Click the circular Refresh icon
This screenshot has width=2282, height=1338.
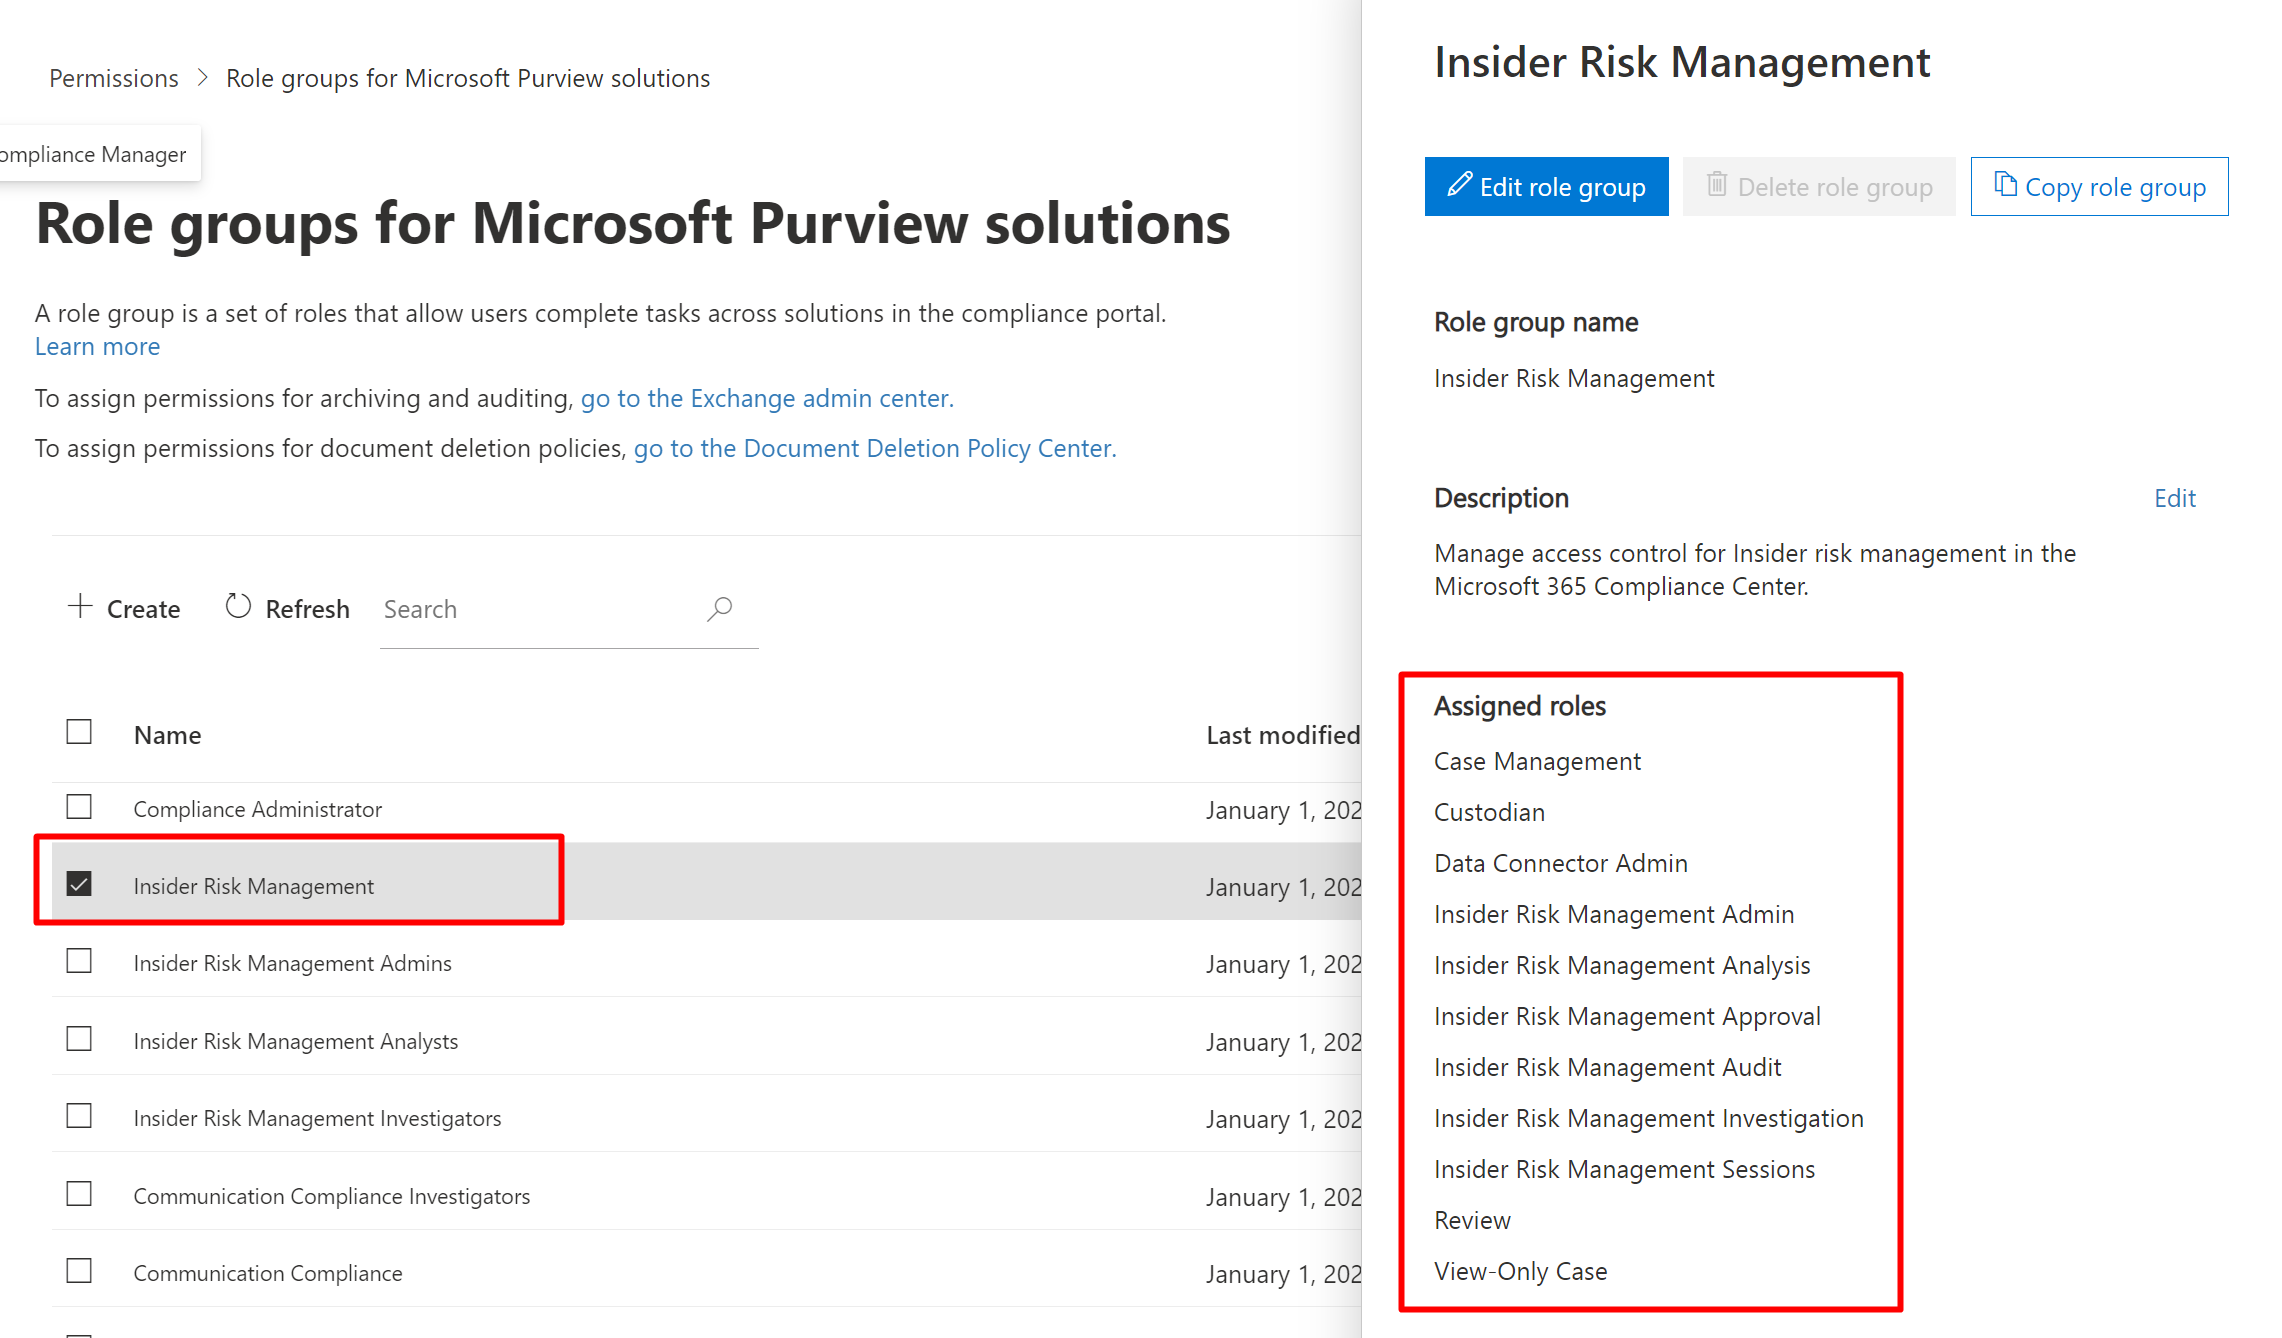238,607
